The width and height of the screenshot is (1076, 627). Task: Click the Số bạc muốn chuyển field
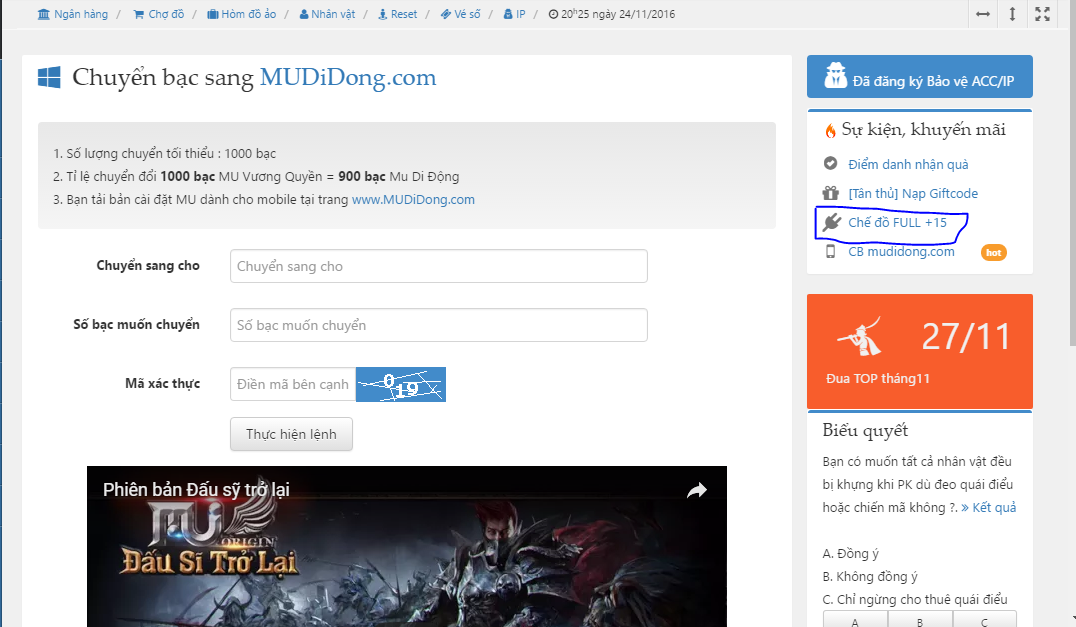(x=438, y=325)
